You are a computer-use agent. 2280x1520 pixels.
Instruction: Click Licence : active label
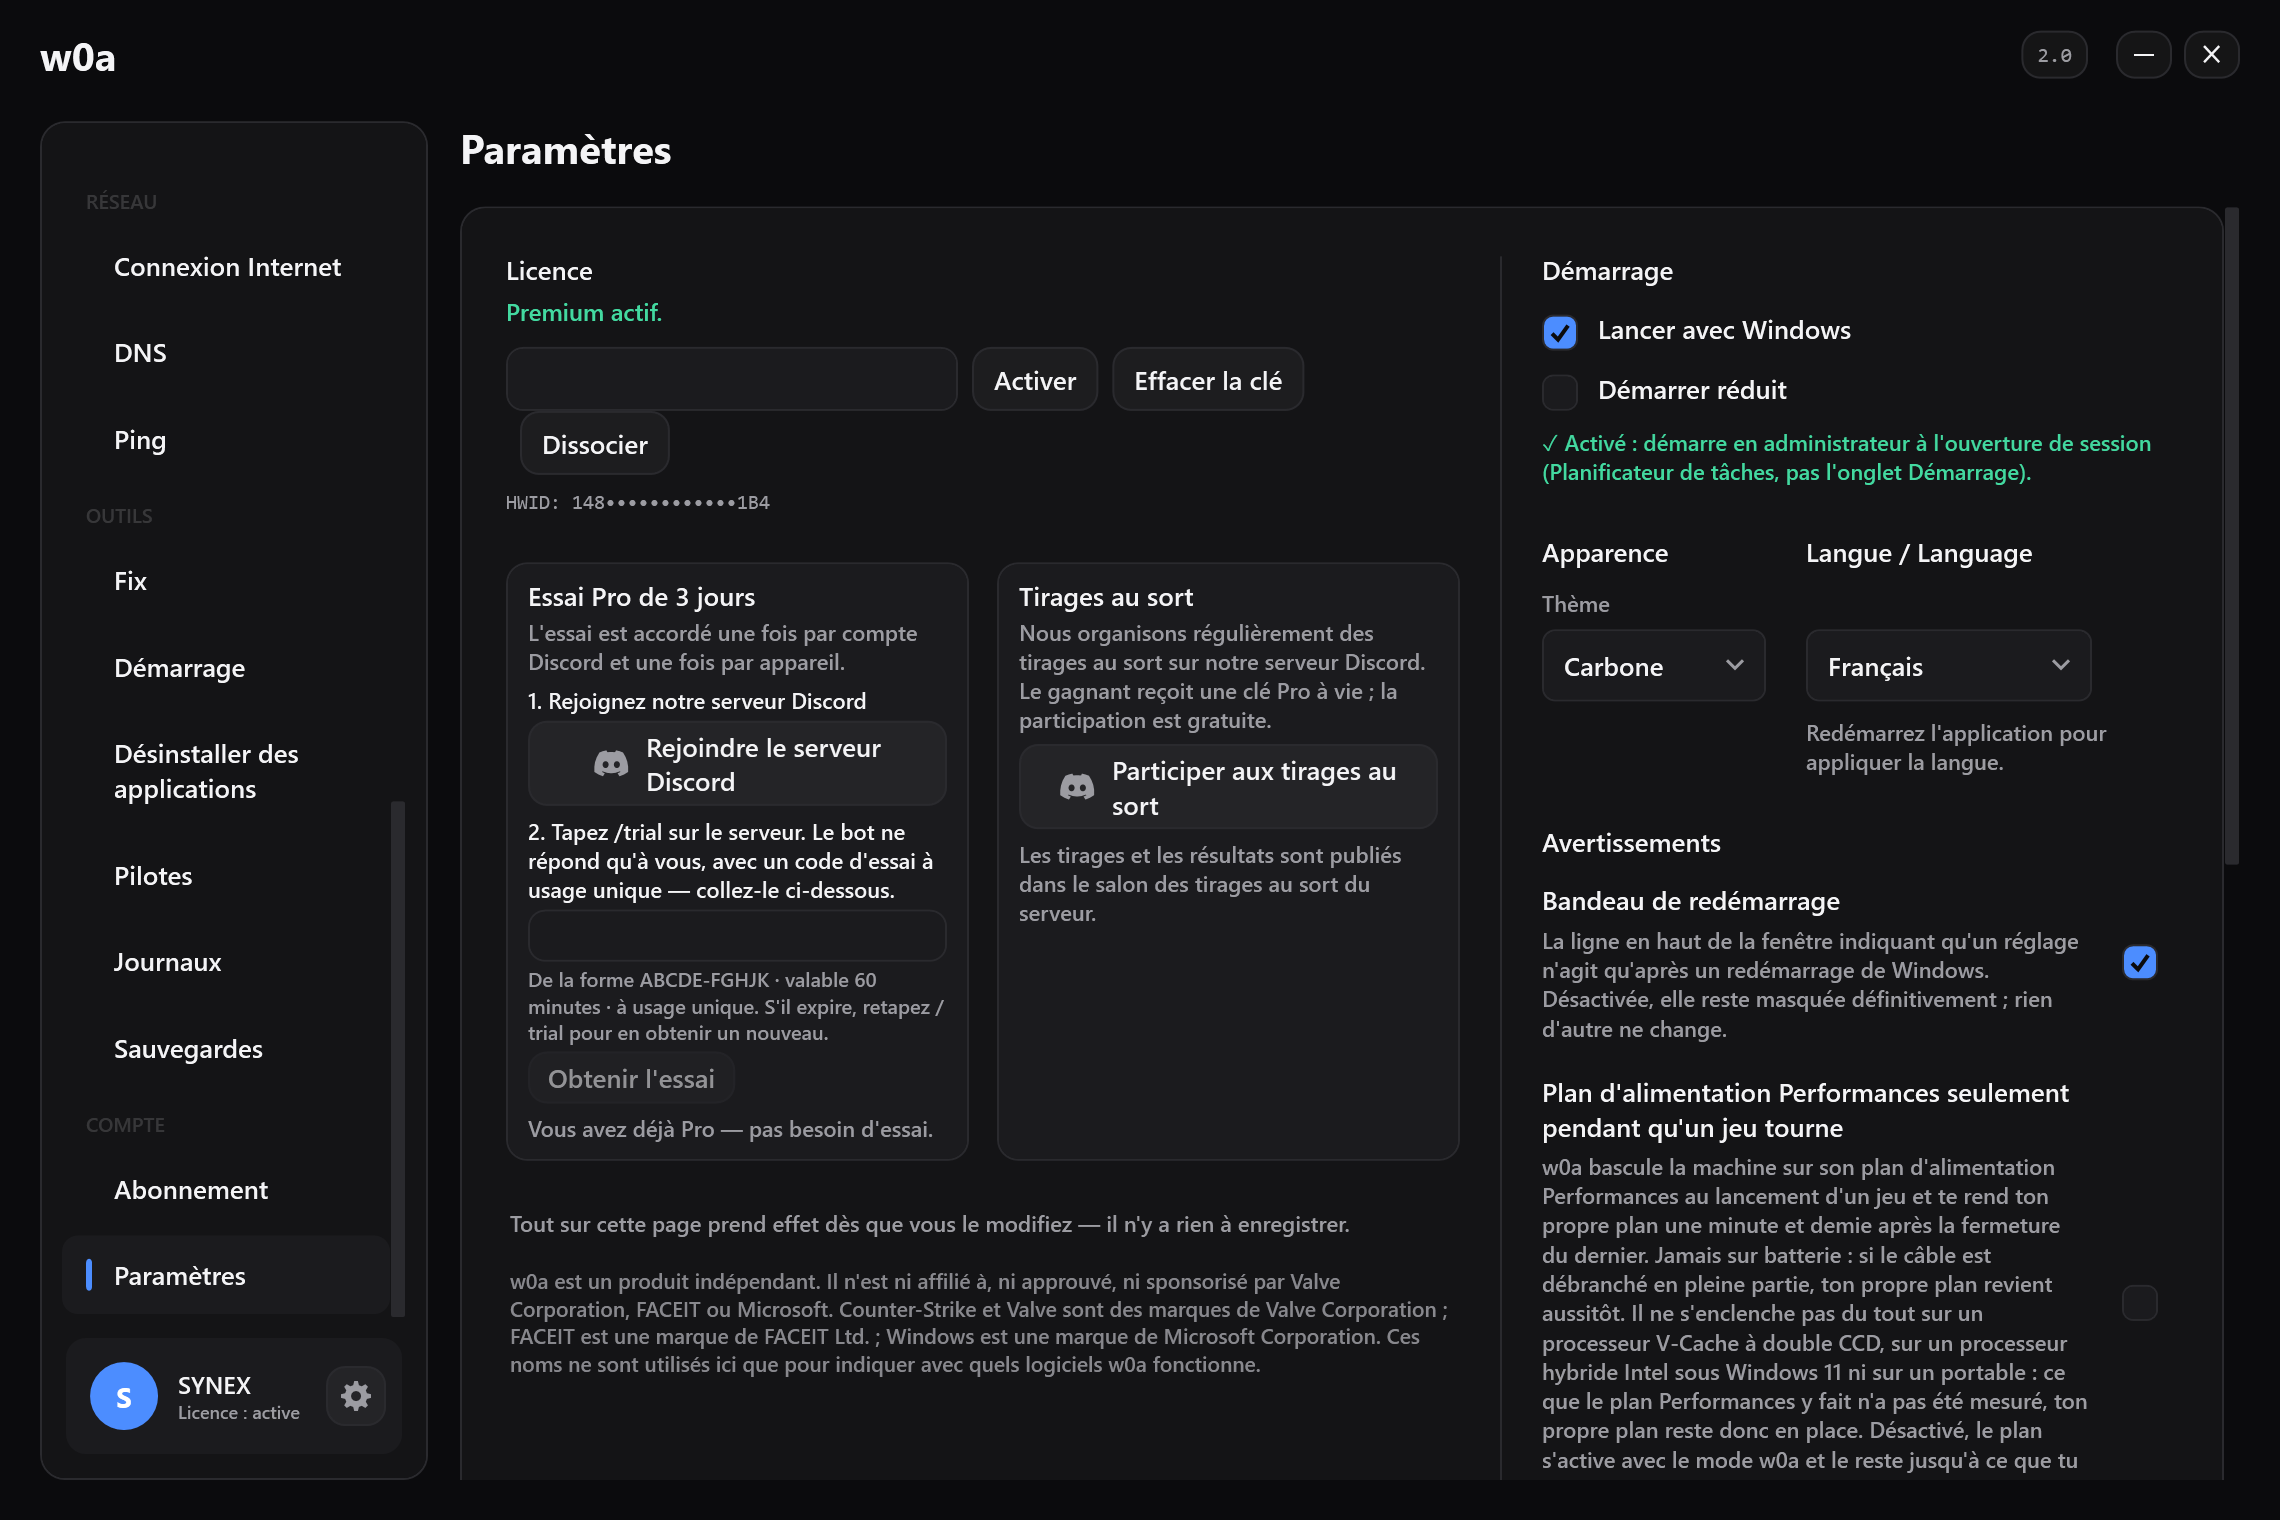coord(239,1413)
